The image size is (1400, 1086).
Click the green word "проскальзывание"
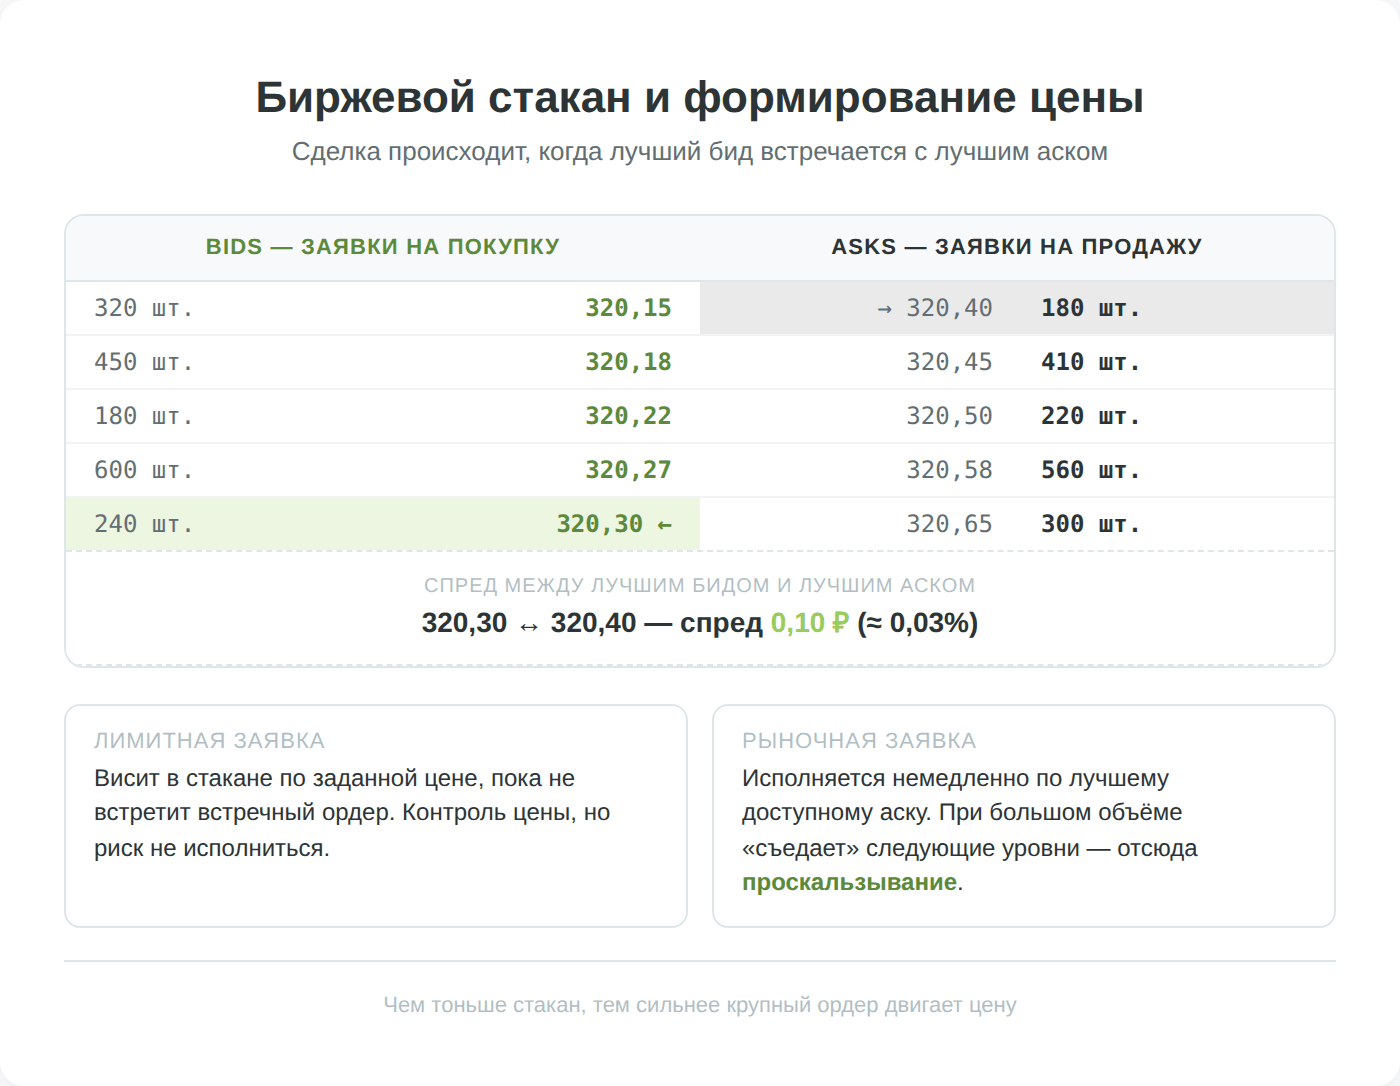click(849, 883)
